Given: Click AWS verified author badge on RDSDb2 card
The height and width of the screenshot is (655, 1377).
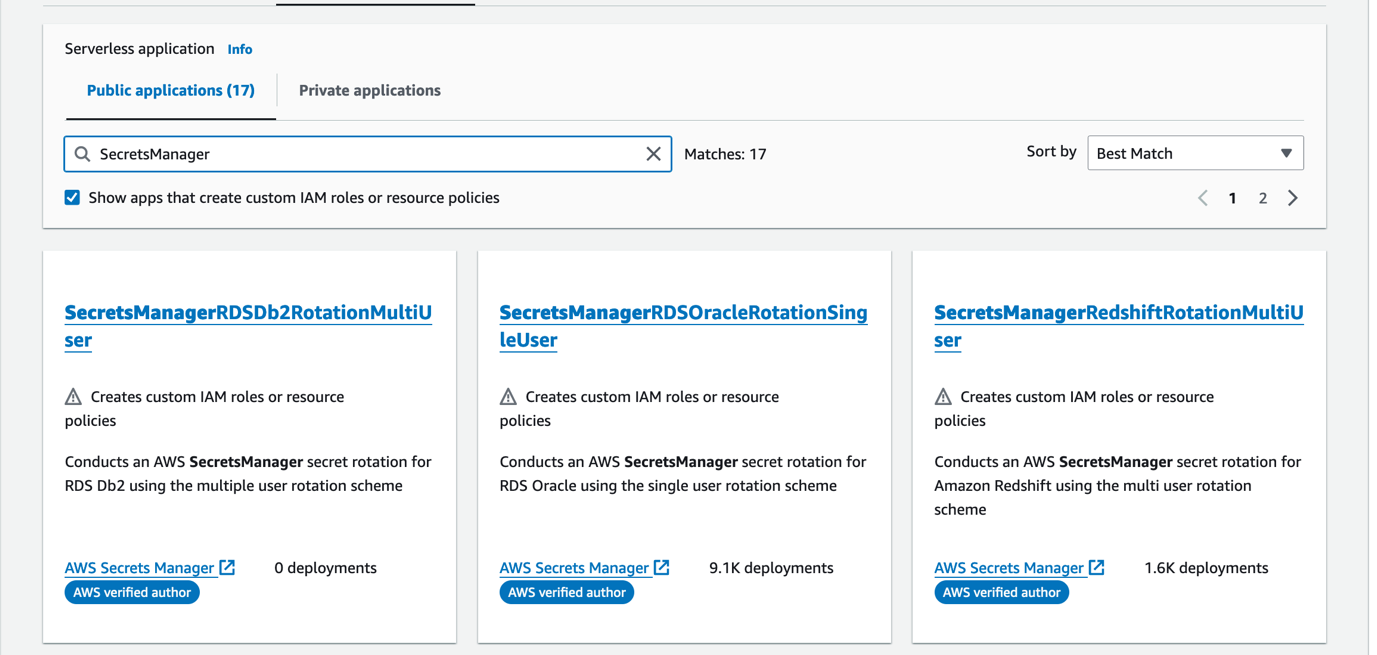Looking at the screenshot, I should [132, 592].
